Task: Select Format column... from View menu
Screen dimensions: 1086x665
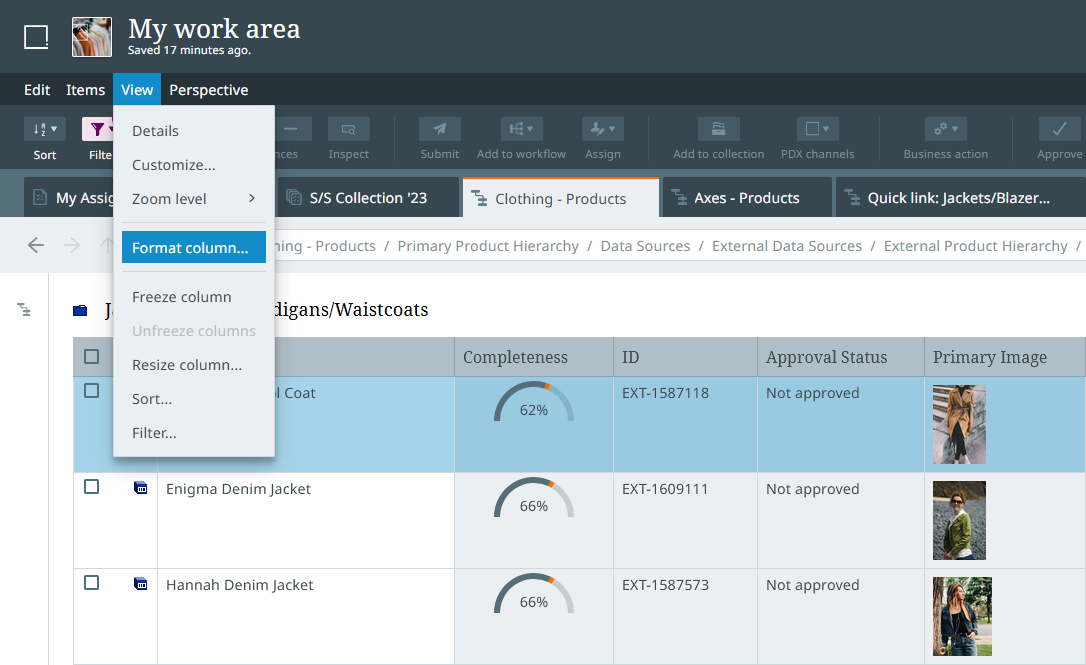Action: tap(193, 248)
